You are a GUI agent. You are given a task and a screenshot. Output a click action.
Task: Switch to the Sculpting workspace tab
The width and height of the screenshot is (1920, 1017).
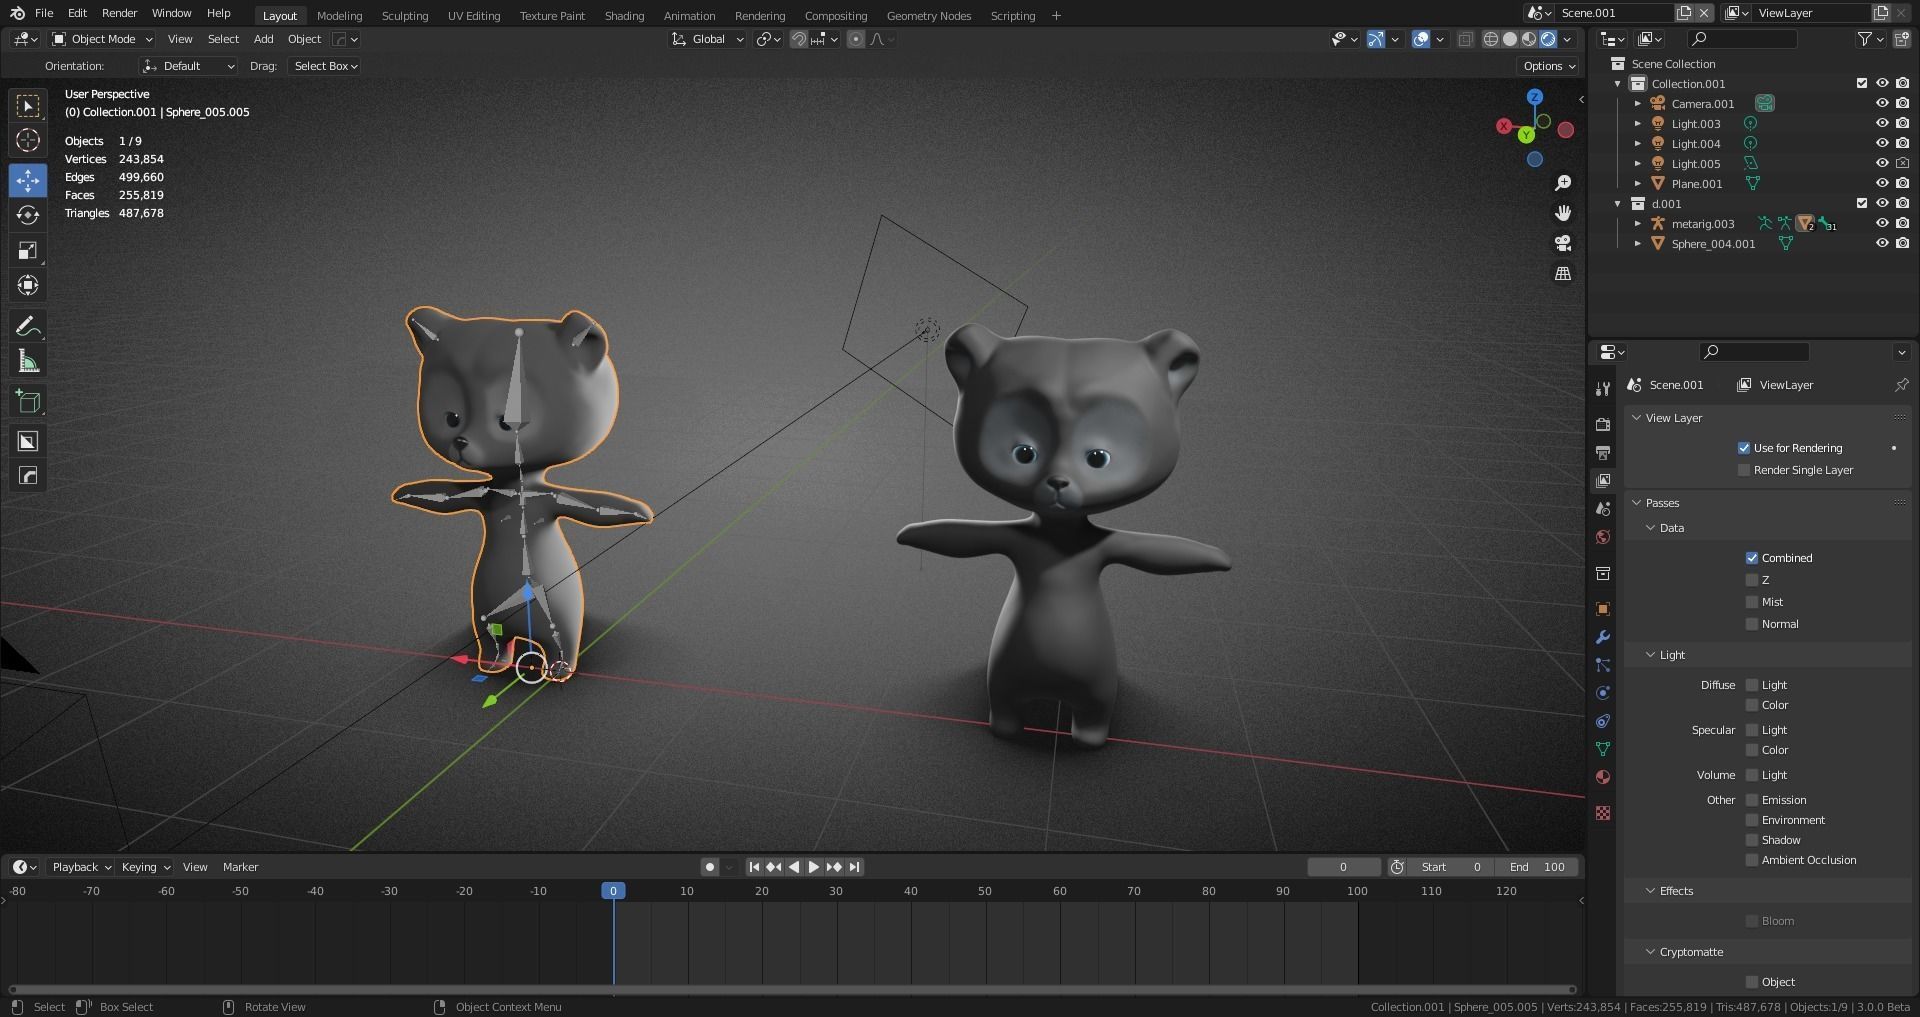(x=405, y=15)
